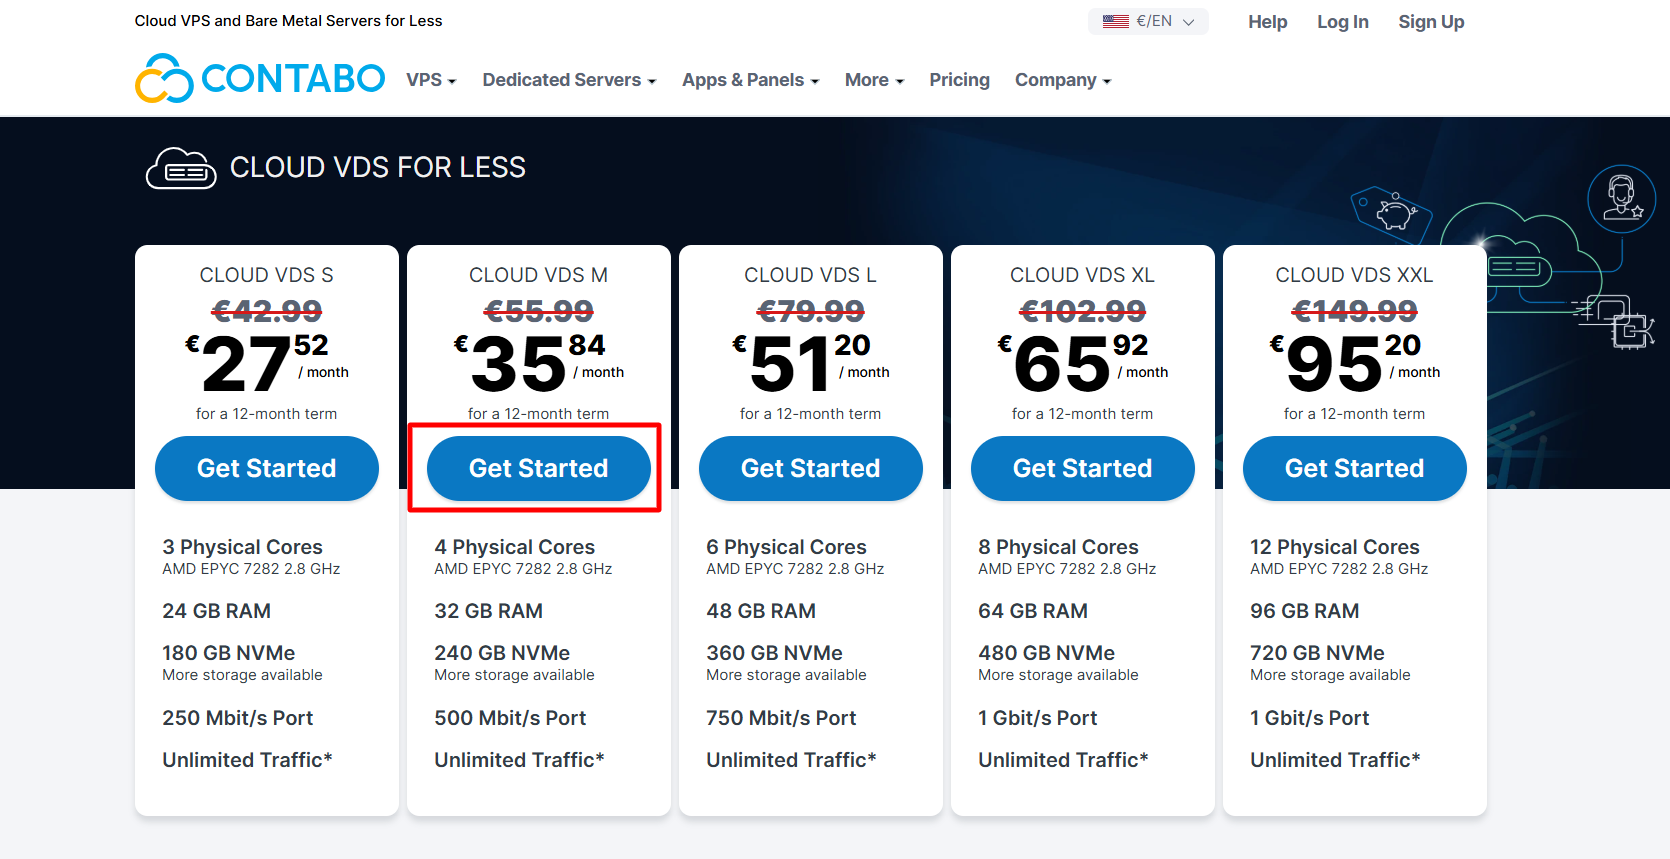Click the €95.20 monthly price
Viewport: 1670px width, 859px height.
tap(1355, 363)
